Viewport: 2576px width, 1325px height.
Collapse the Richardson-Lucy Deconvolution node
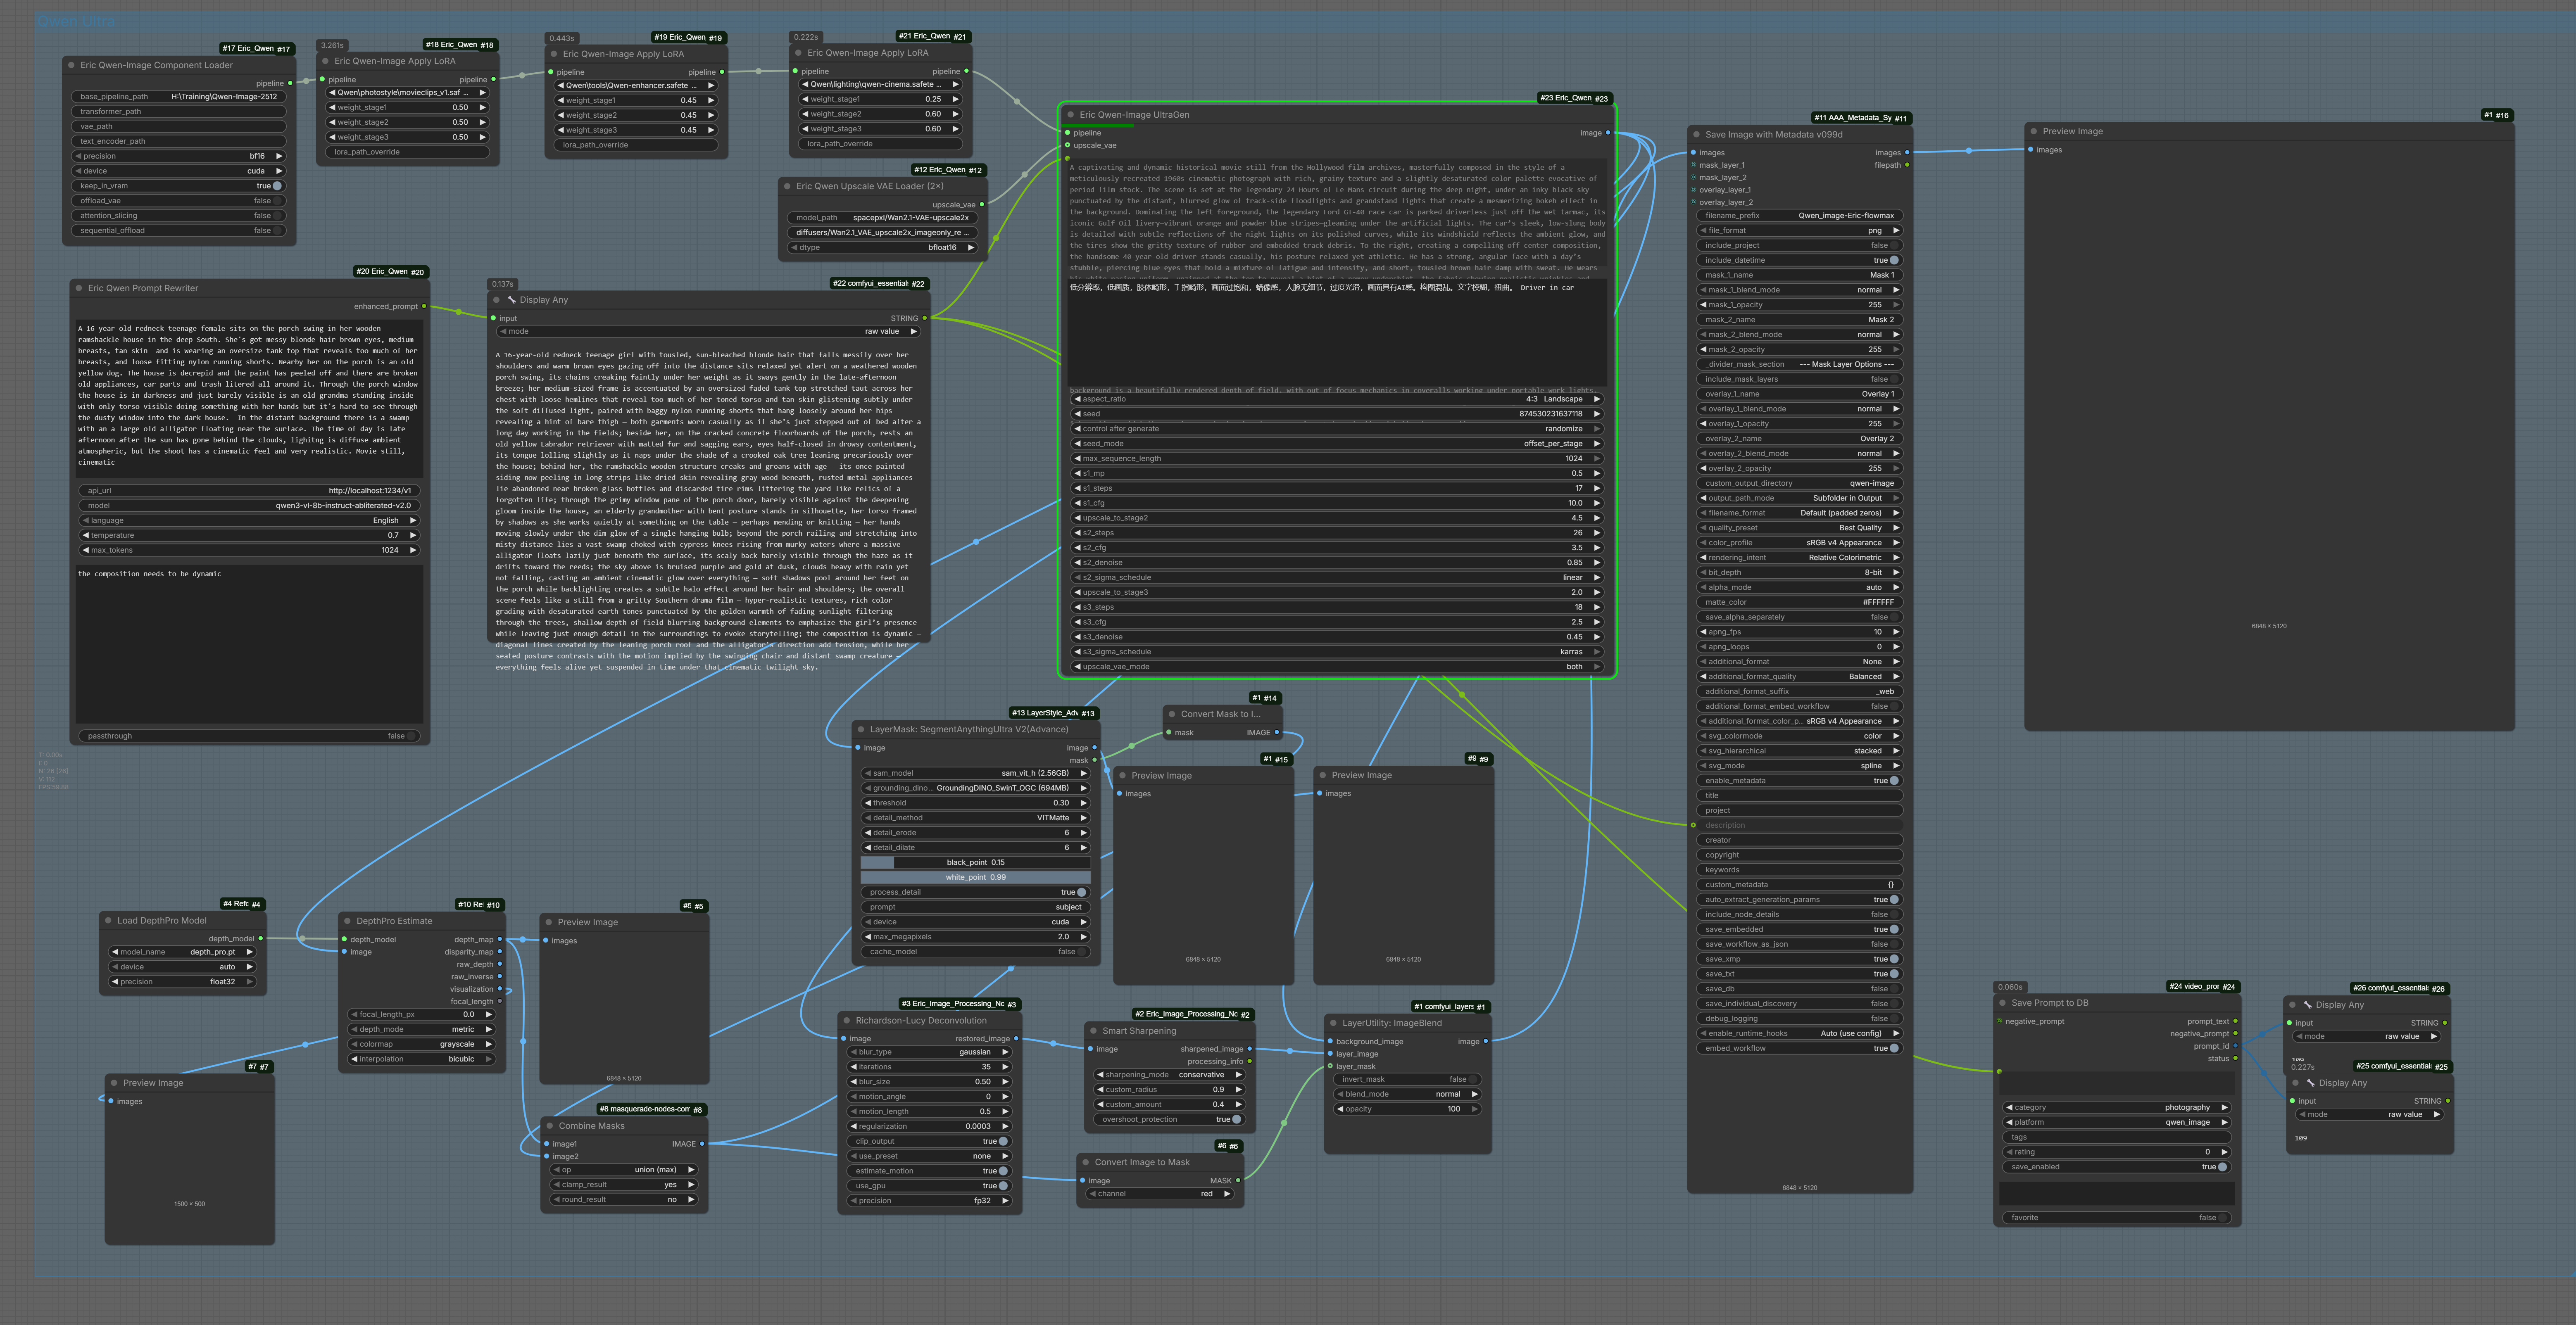[x=847, y=1021]
